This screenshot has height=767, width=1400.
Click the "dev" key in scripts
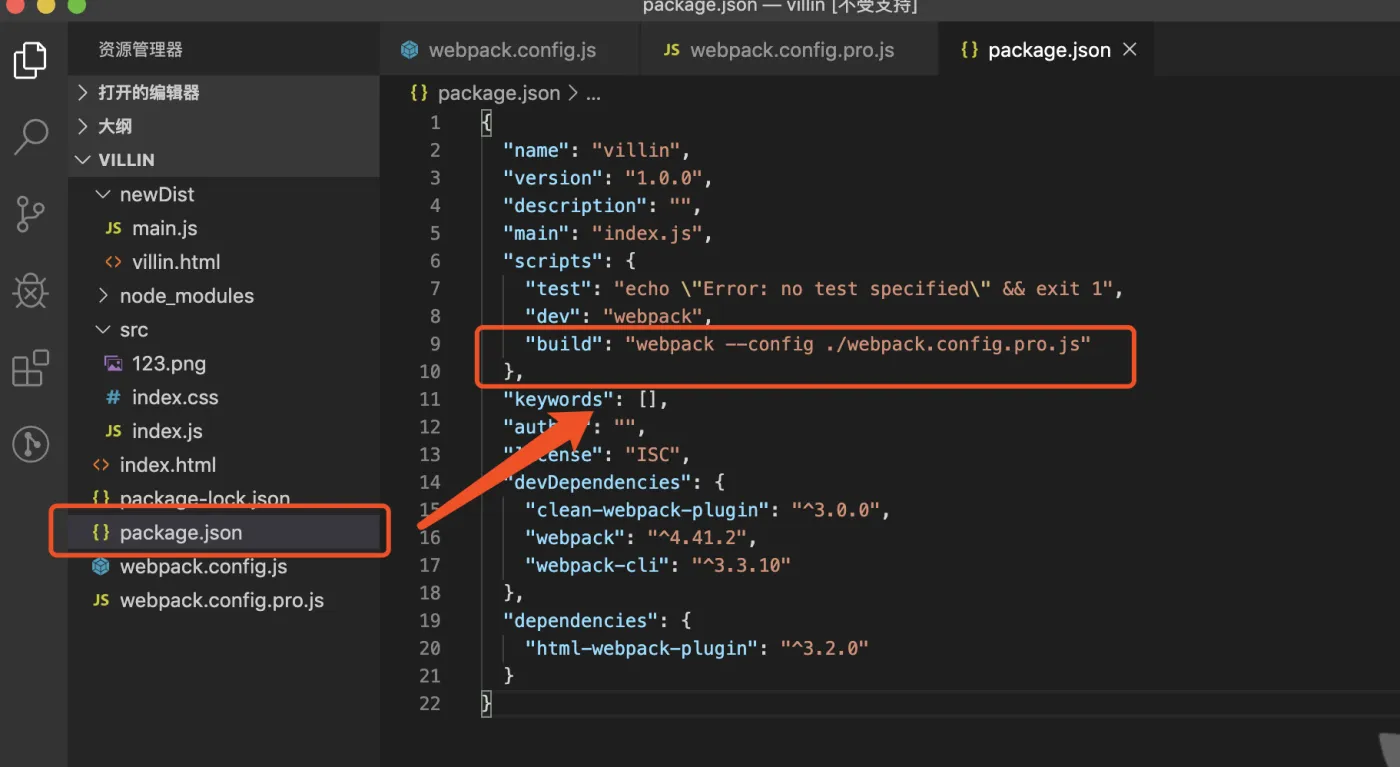pyautogui.click(x=553, y=316)
